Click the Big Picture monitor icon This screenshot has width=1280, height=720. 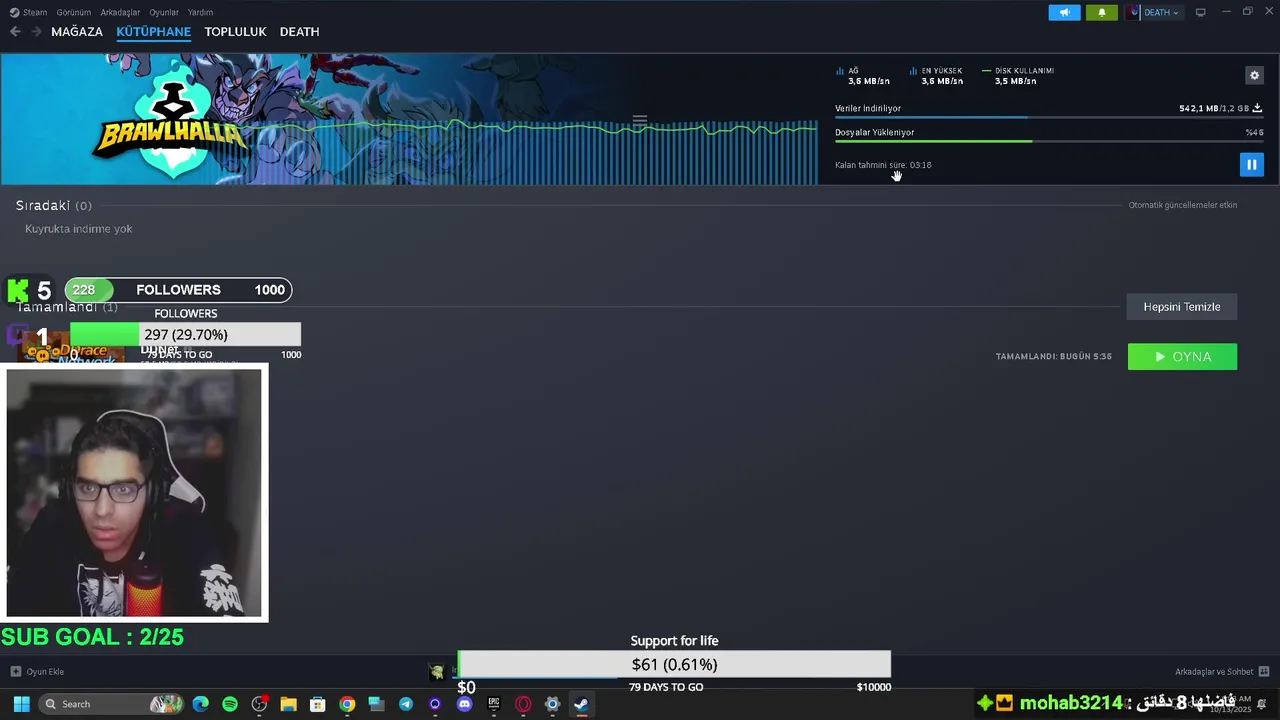(x=1200, y=12)
